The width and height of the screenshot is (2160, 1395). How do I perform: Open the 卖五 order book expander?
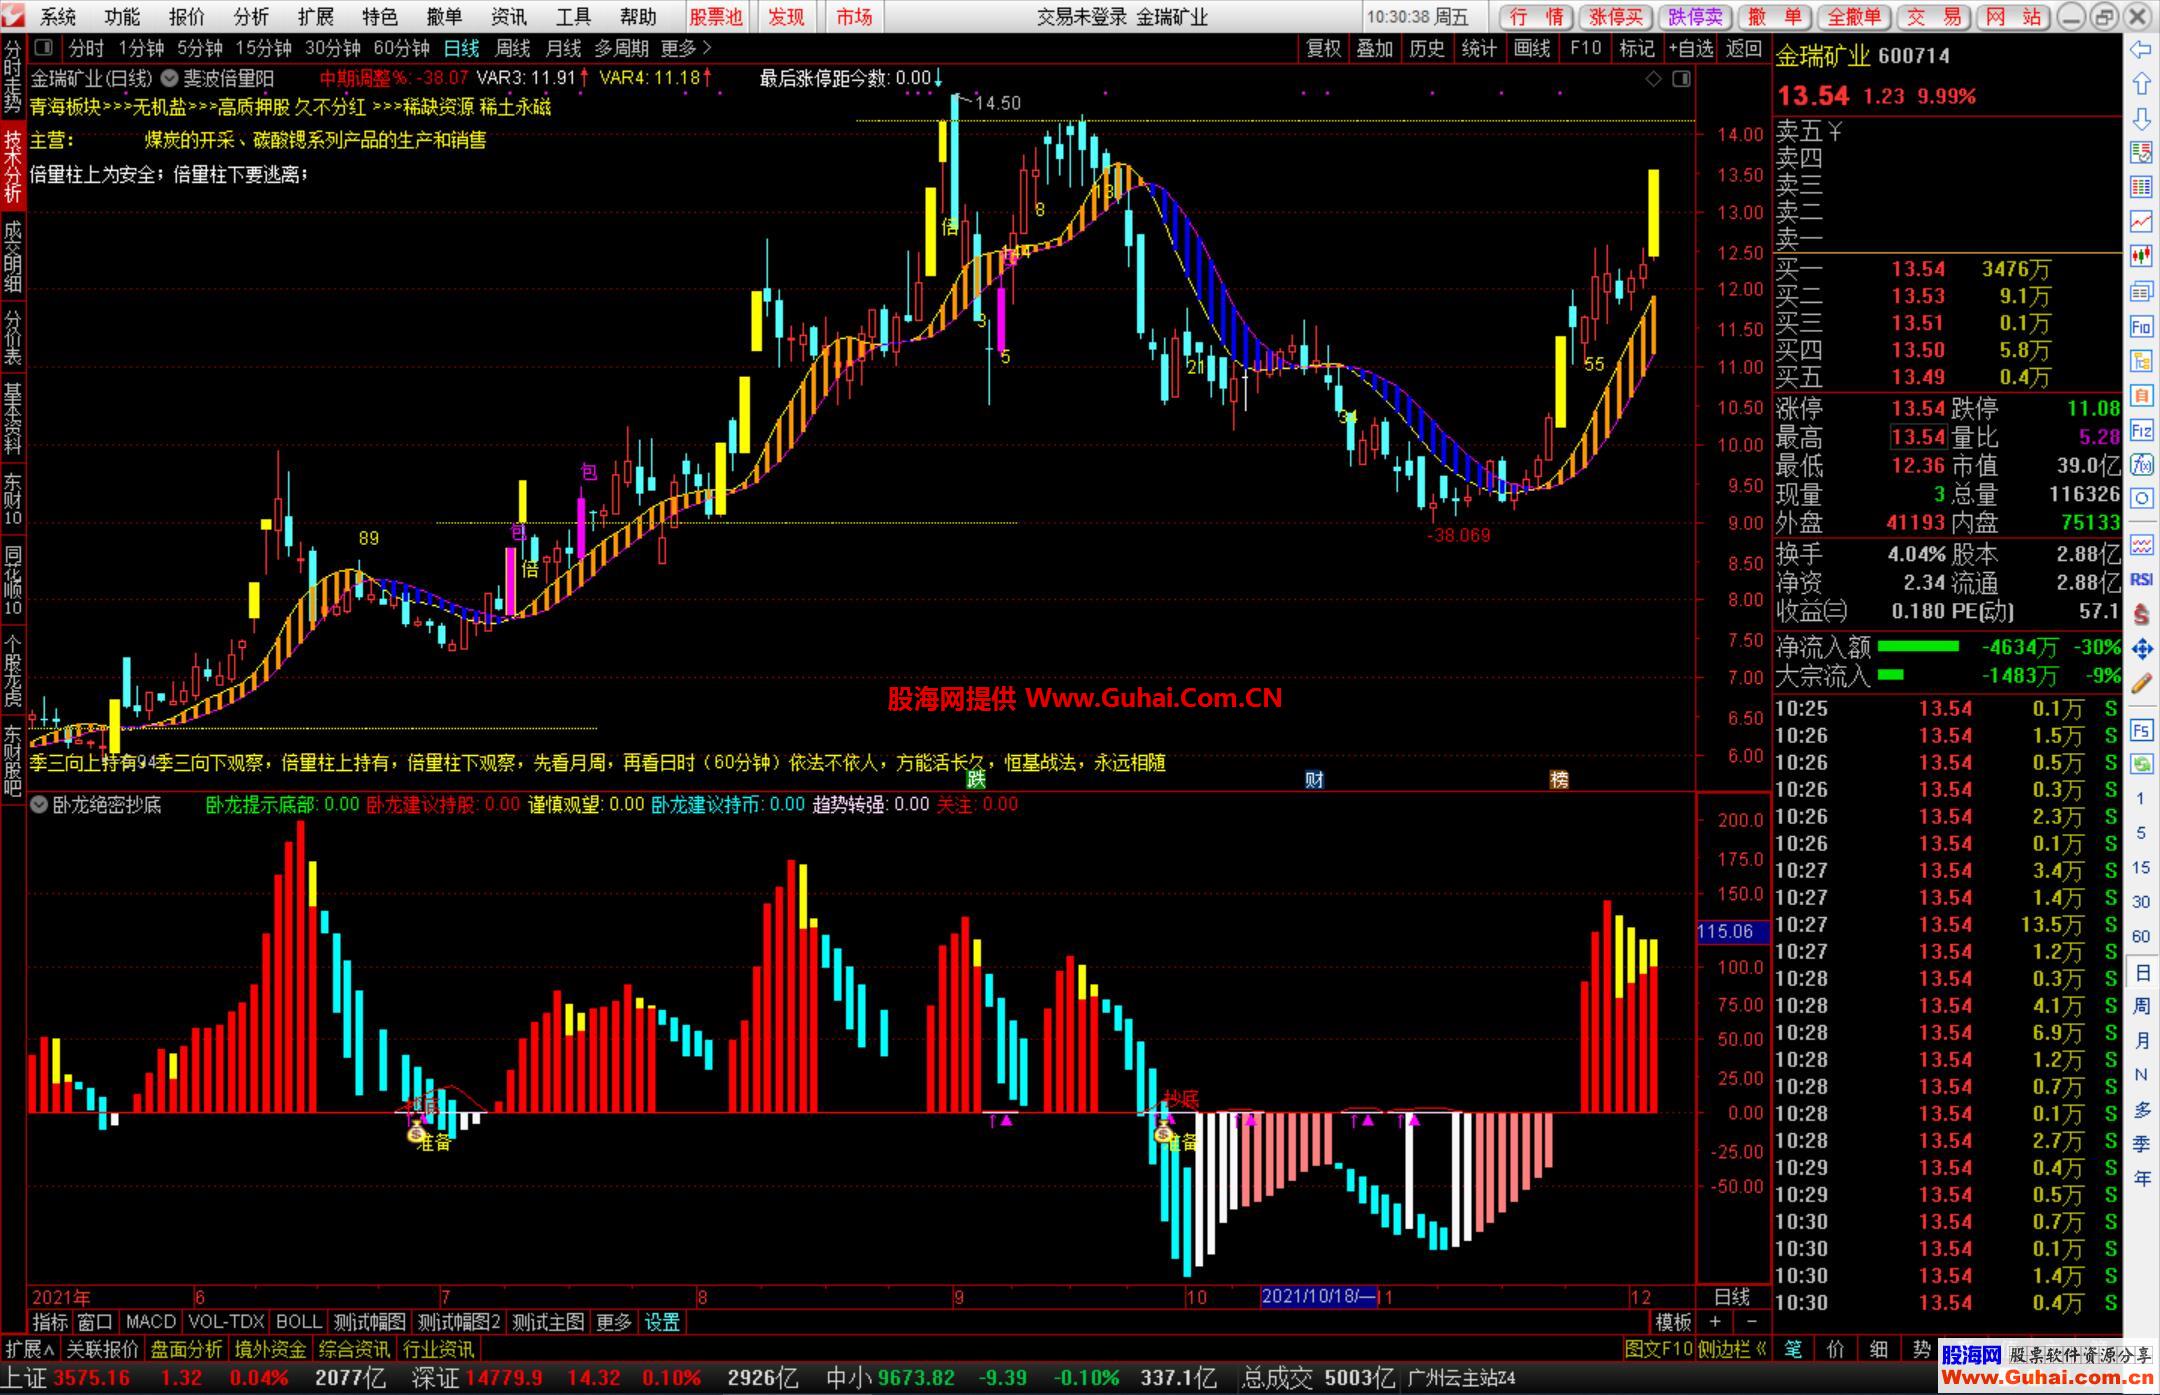click(1835, 131)
